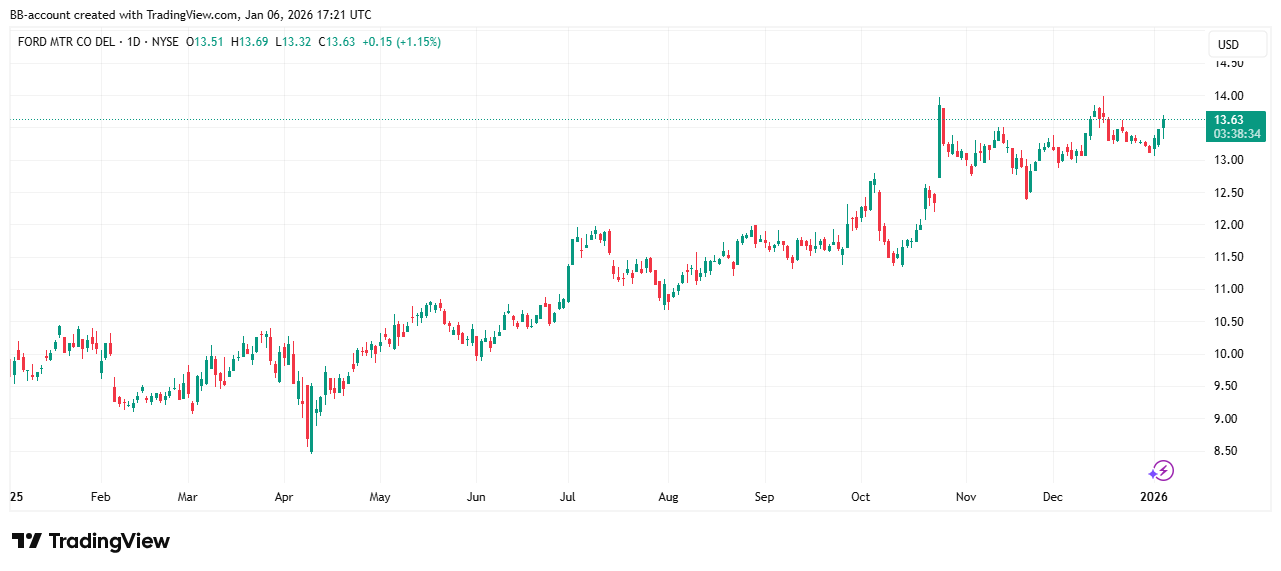Image resolution: width=1281 pixels, height=571 pixels.
Task: Click the TradingView logo icon
Action: (27, 541)
